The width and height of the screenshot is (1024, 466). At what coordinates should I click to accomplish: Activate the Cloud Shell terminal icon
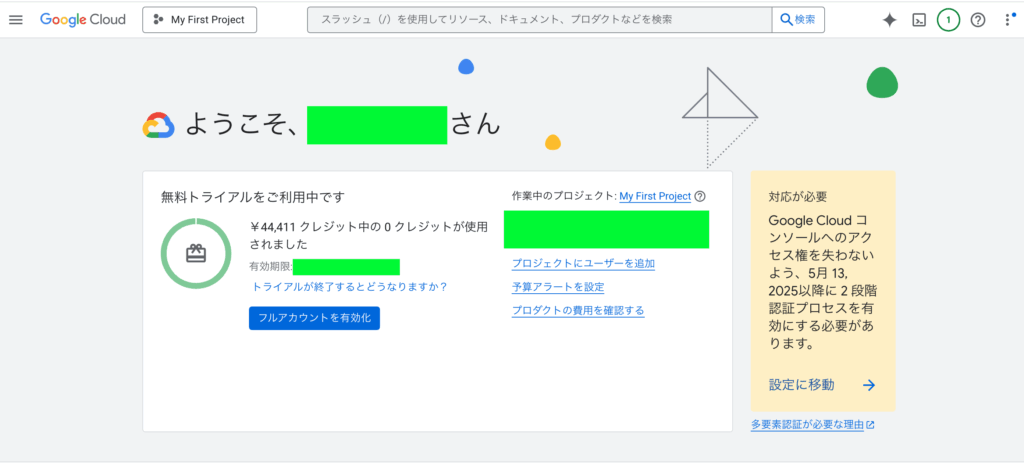919,20
